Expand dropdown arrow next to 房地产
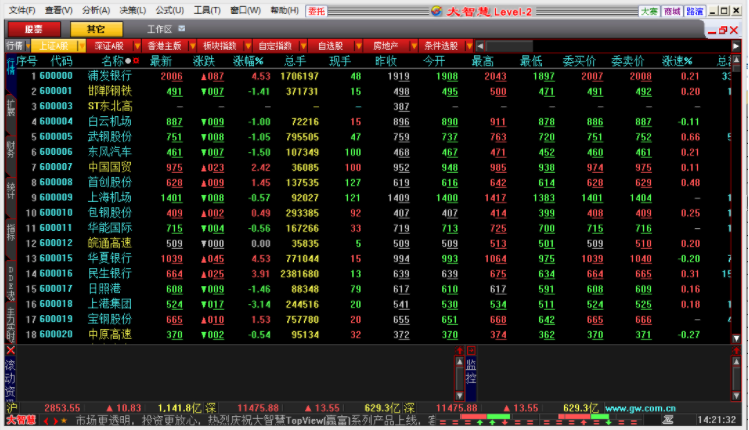The image size is (749, 430). pyautogui.click(x=414, y=46)
